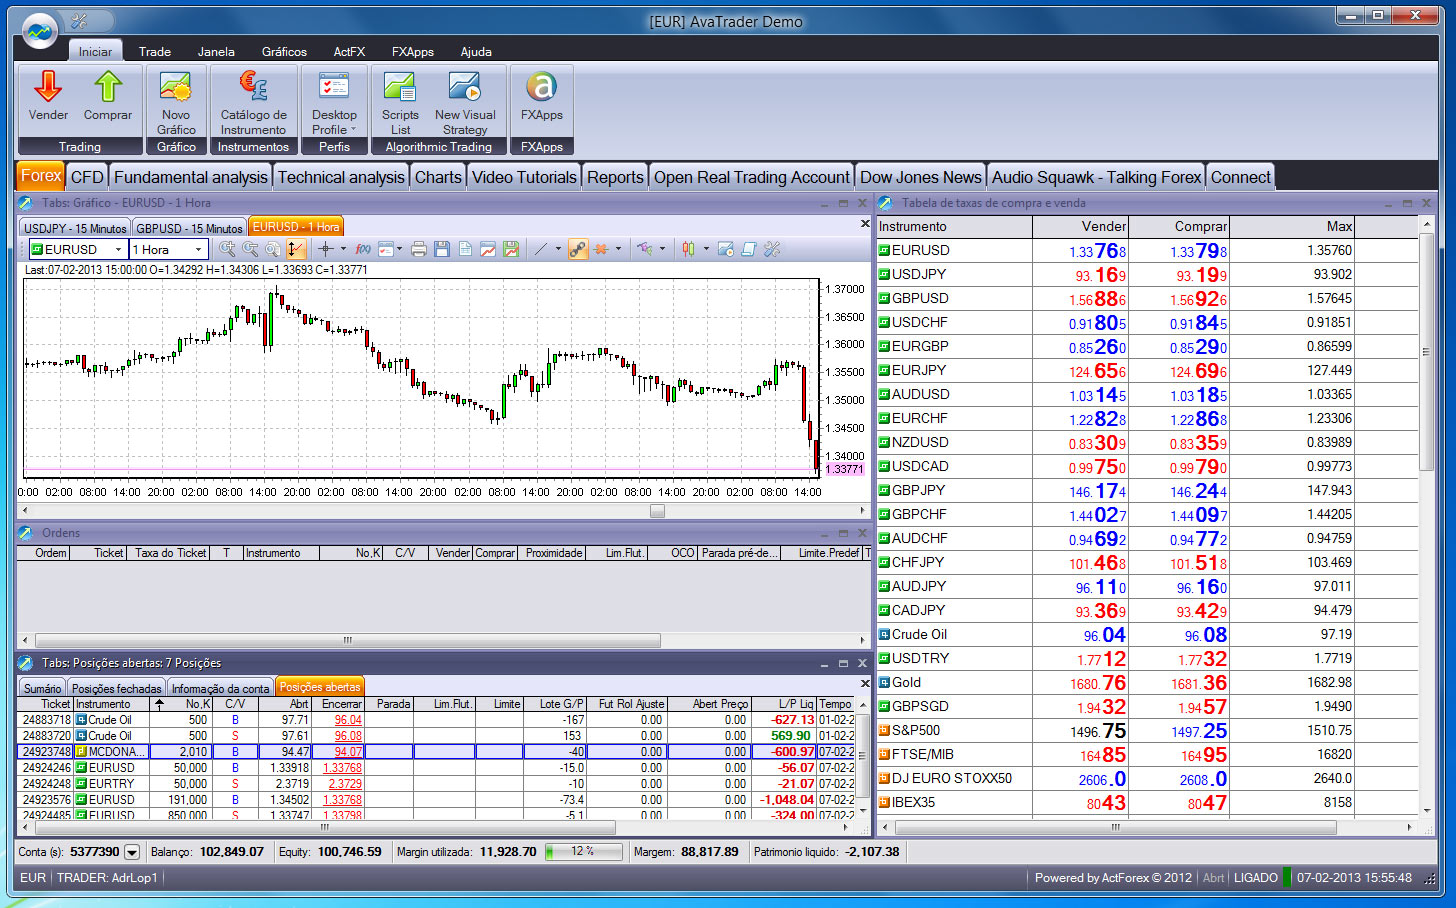Open Technical analysis section
Viewport: 1456px width, 908px height.
click(x=341, y=177)
